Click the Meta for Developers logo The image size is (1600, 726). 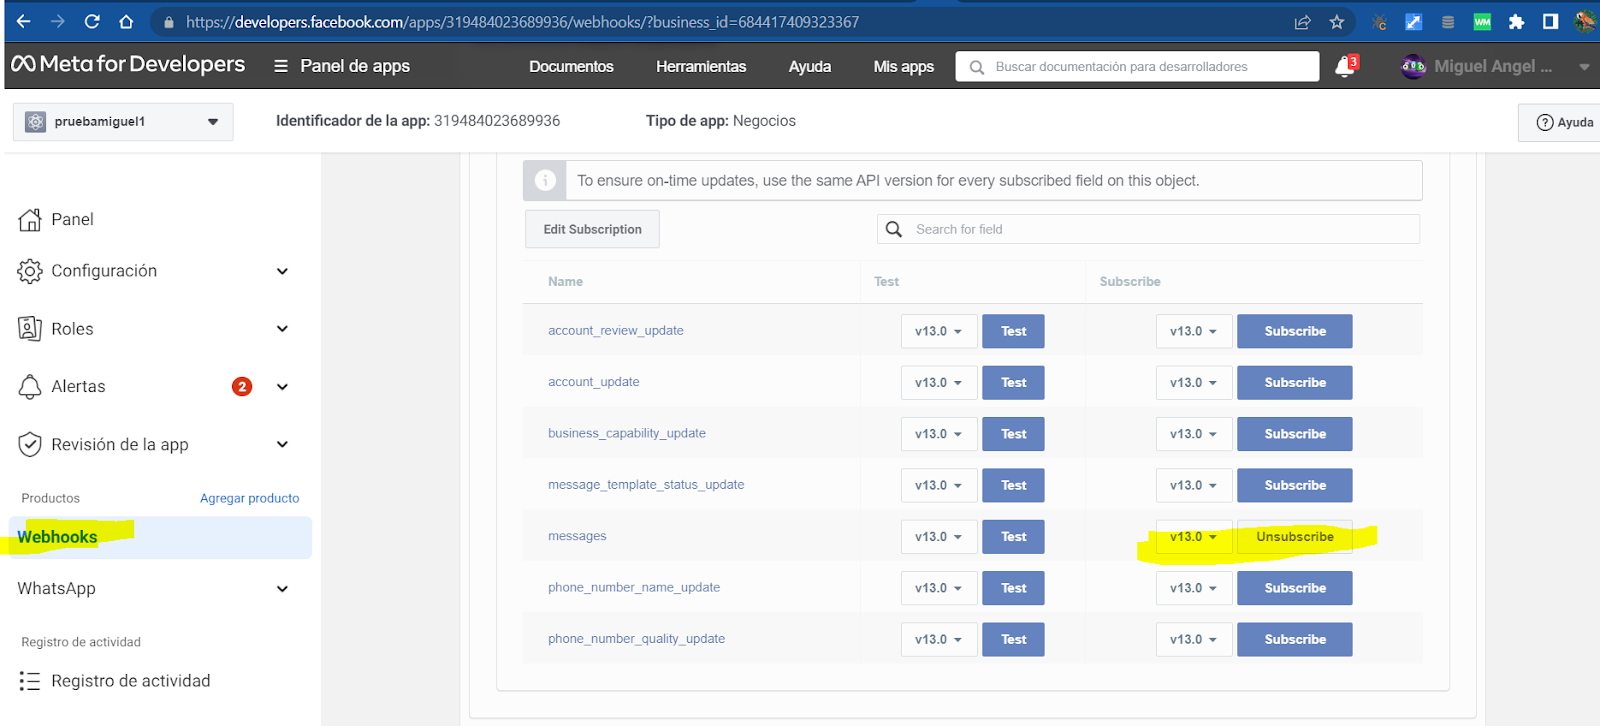point(128,64)
